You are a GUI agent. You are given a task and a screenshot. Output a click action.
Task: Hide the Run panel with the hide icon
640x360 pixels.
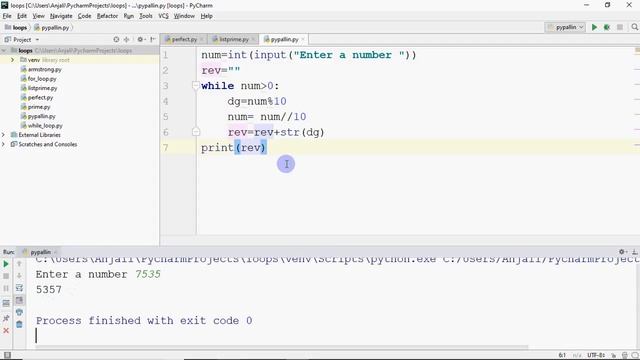635,252
